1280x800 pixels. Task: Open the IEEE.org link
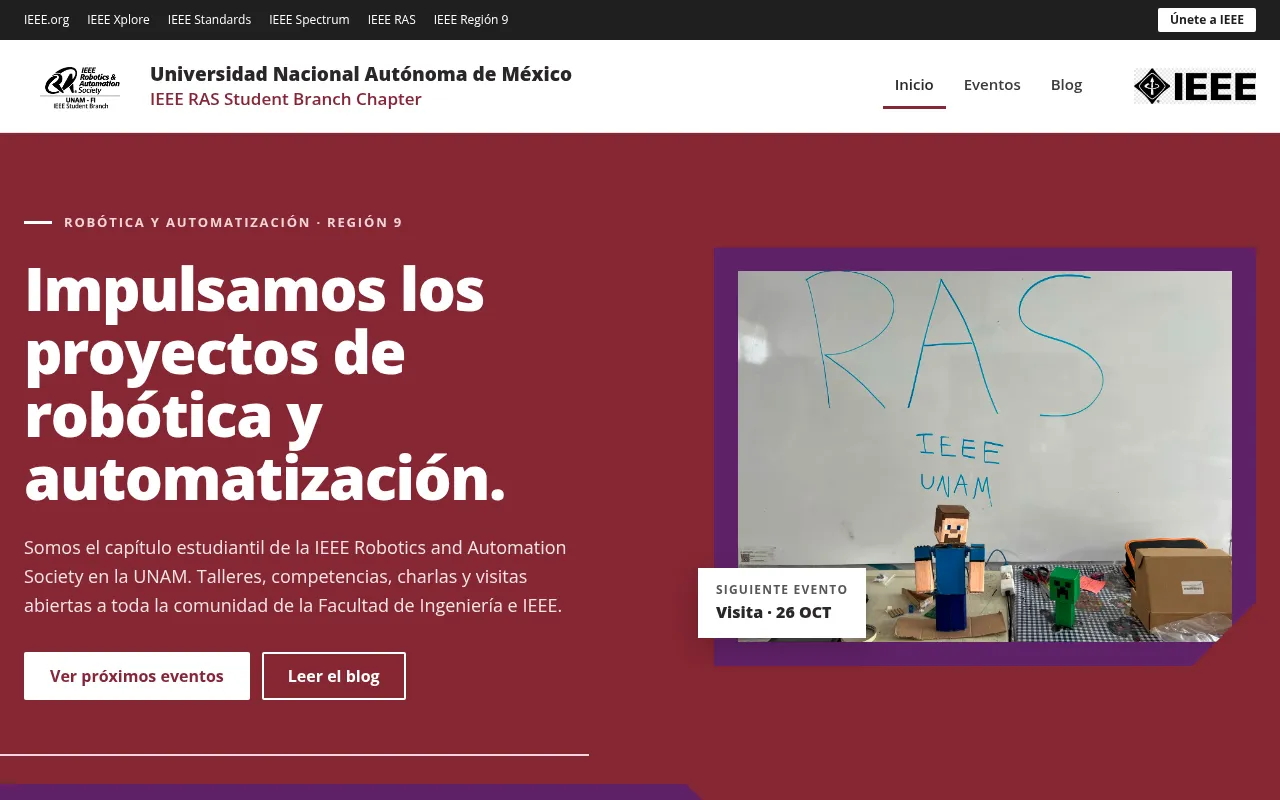click(47, 20)
